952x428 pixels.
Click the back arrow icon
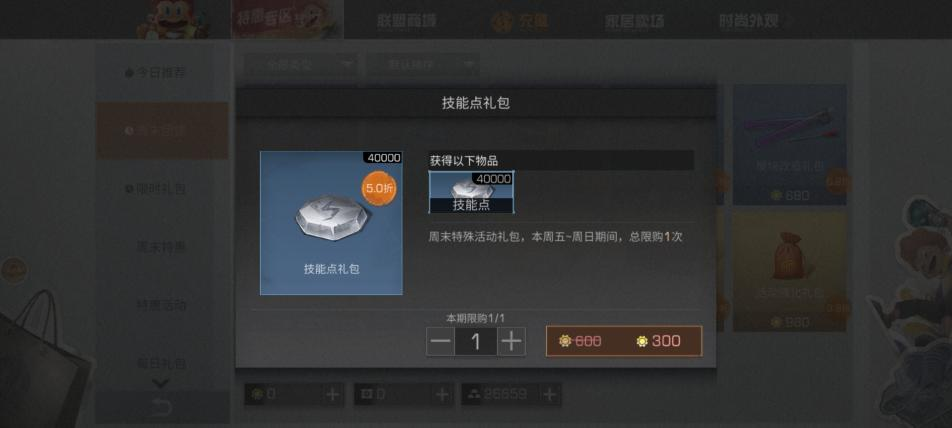point(161,407)
